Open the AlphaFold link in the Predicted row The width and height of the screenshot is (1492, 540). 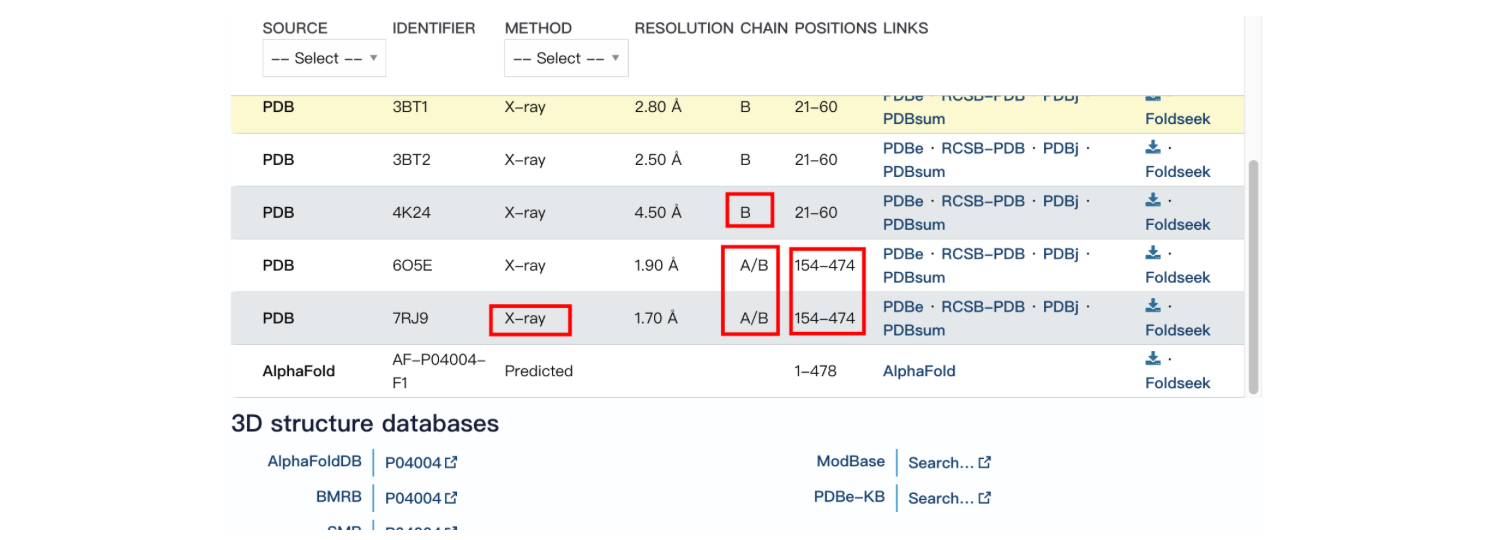click(x=919, y=371)
